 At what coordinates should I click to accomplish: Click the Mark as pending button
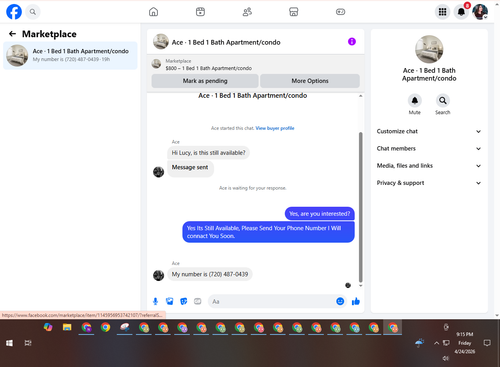[205, 81]
